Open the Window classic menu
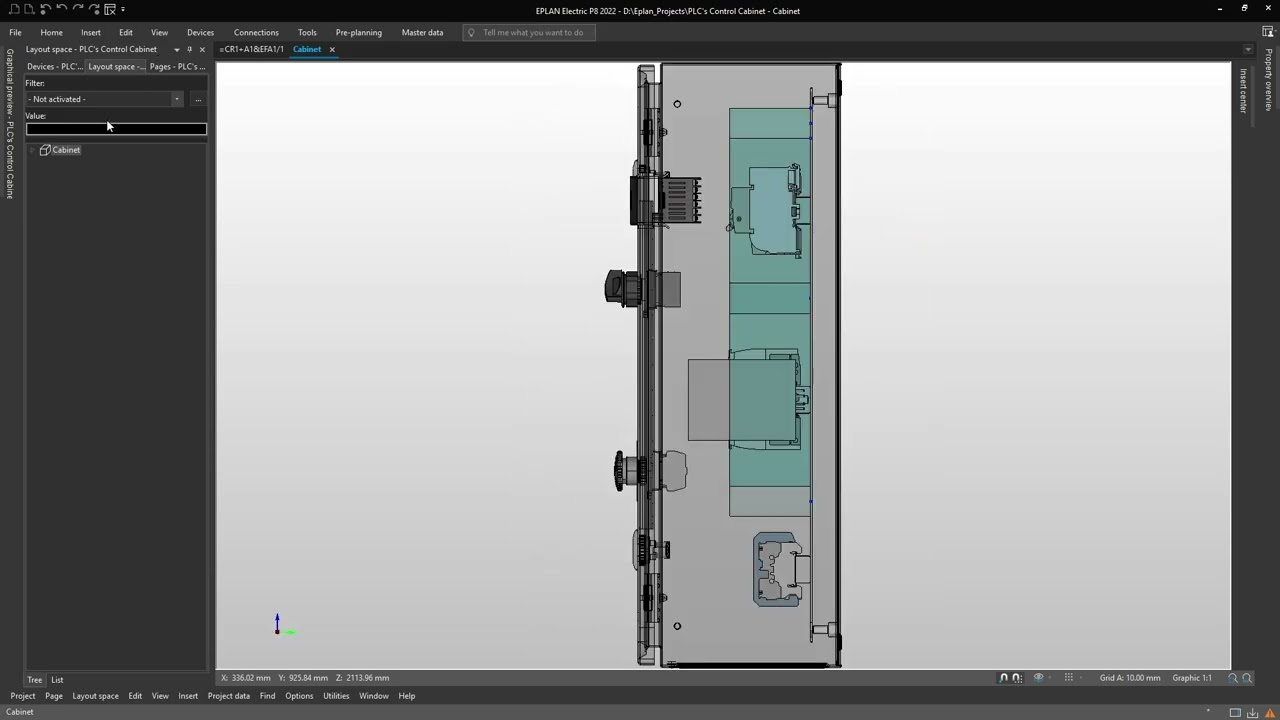The width and height of the screenshot is (1280, 720). pos(374,696)
